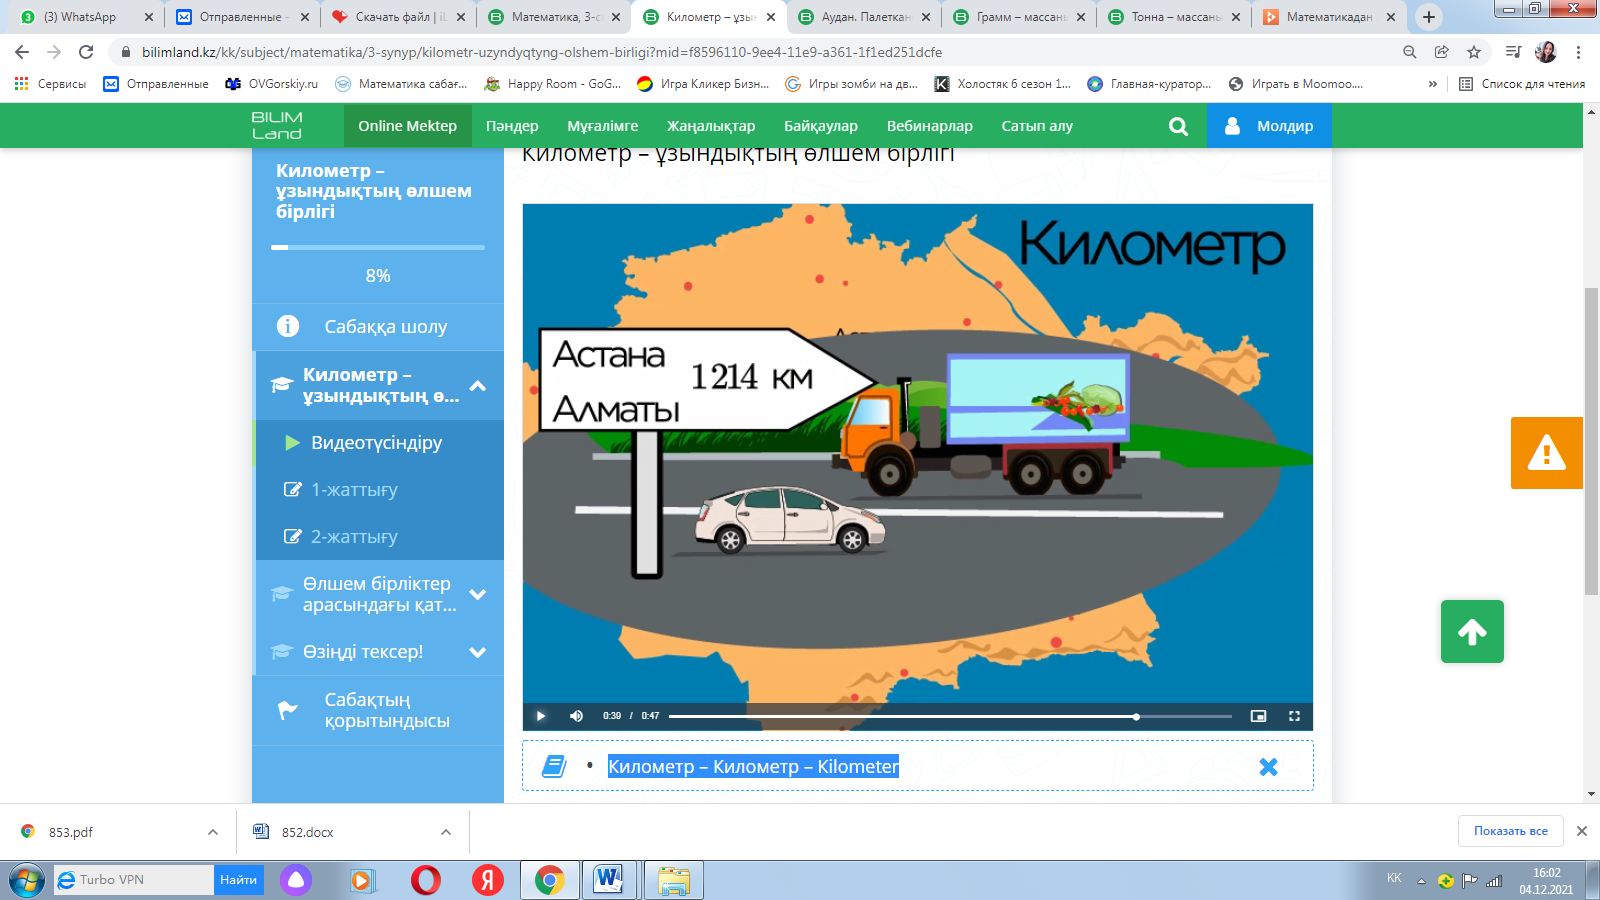Viewport: 1600px width, 900px height.
Task: Go to Online Mektep section
Action: [407, 126]
